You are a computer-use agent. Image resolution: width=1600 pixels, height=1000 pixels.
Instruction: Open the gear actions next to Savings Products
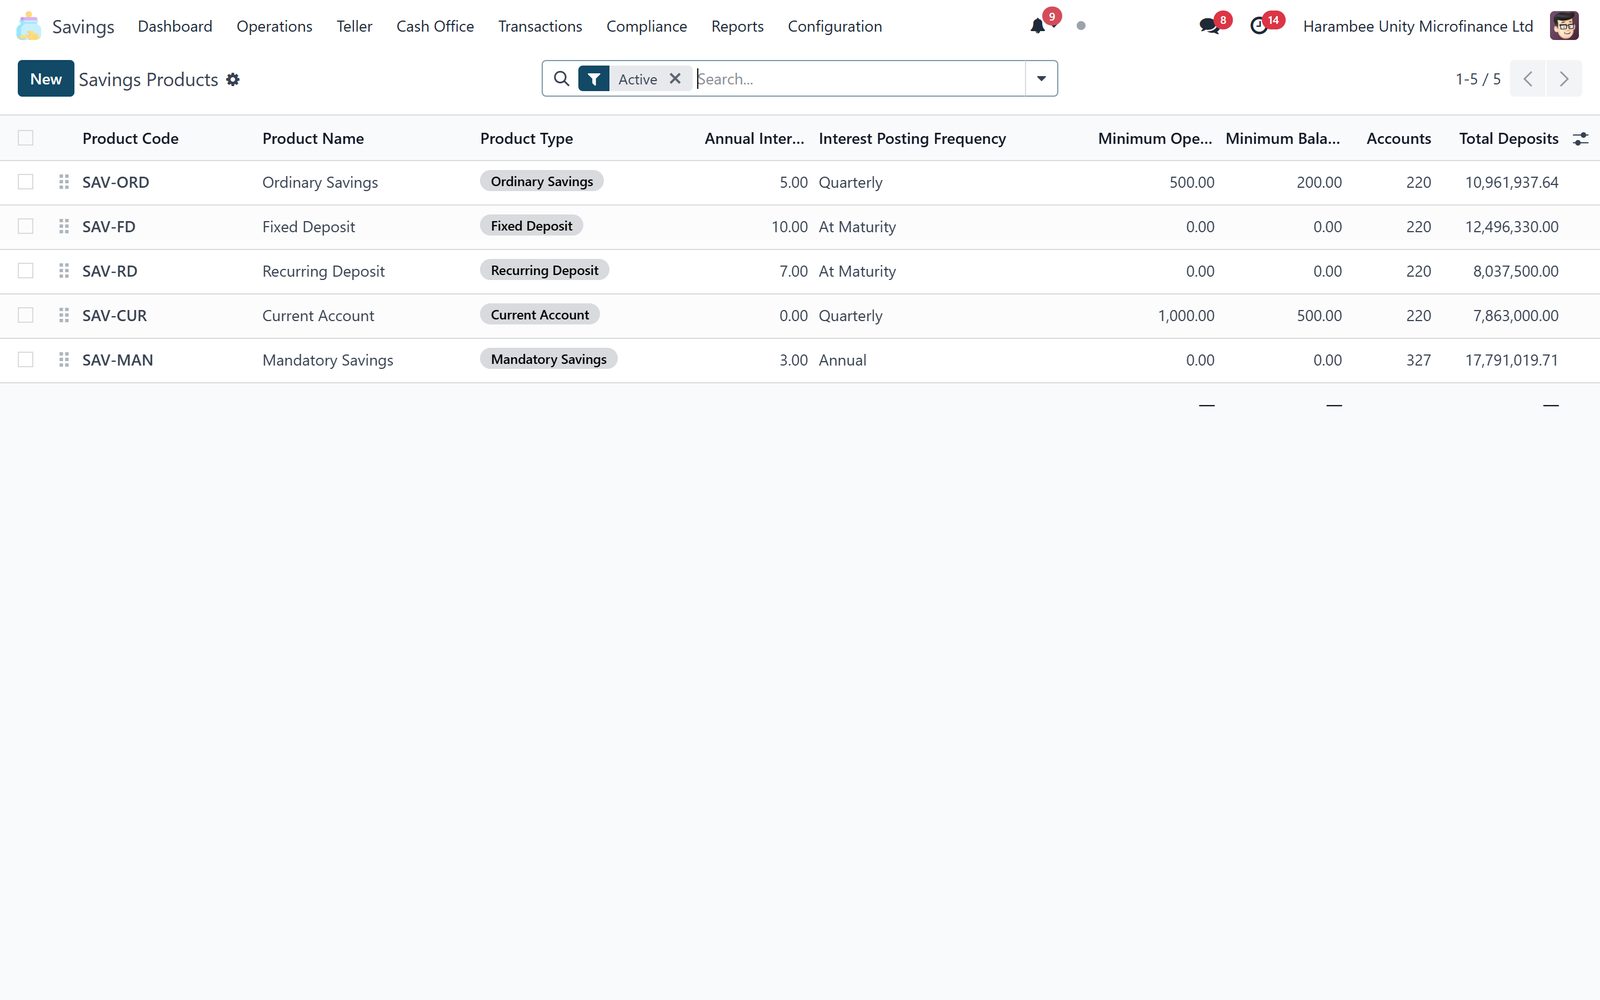233,79
